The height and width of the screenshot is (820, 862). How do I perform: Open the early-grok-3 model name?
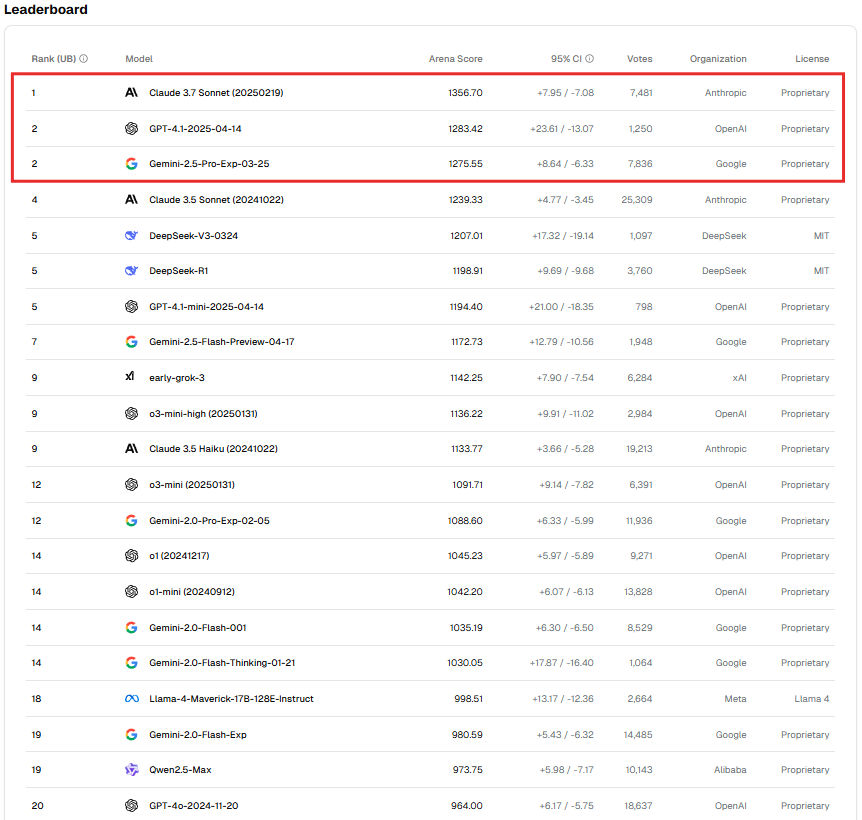pyautogui.click(x=177, y=378)
